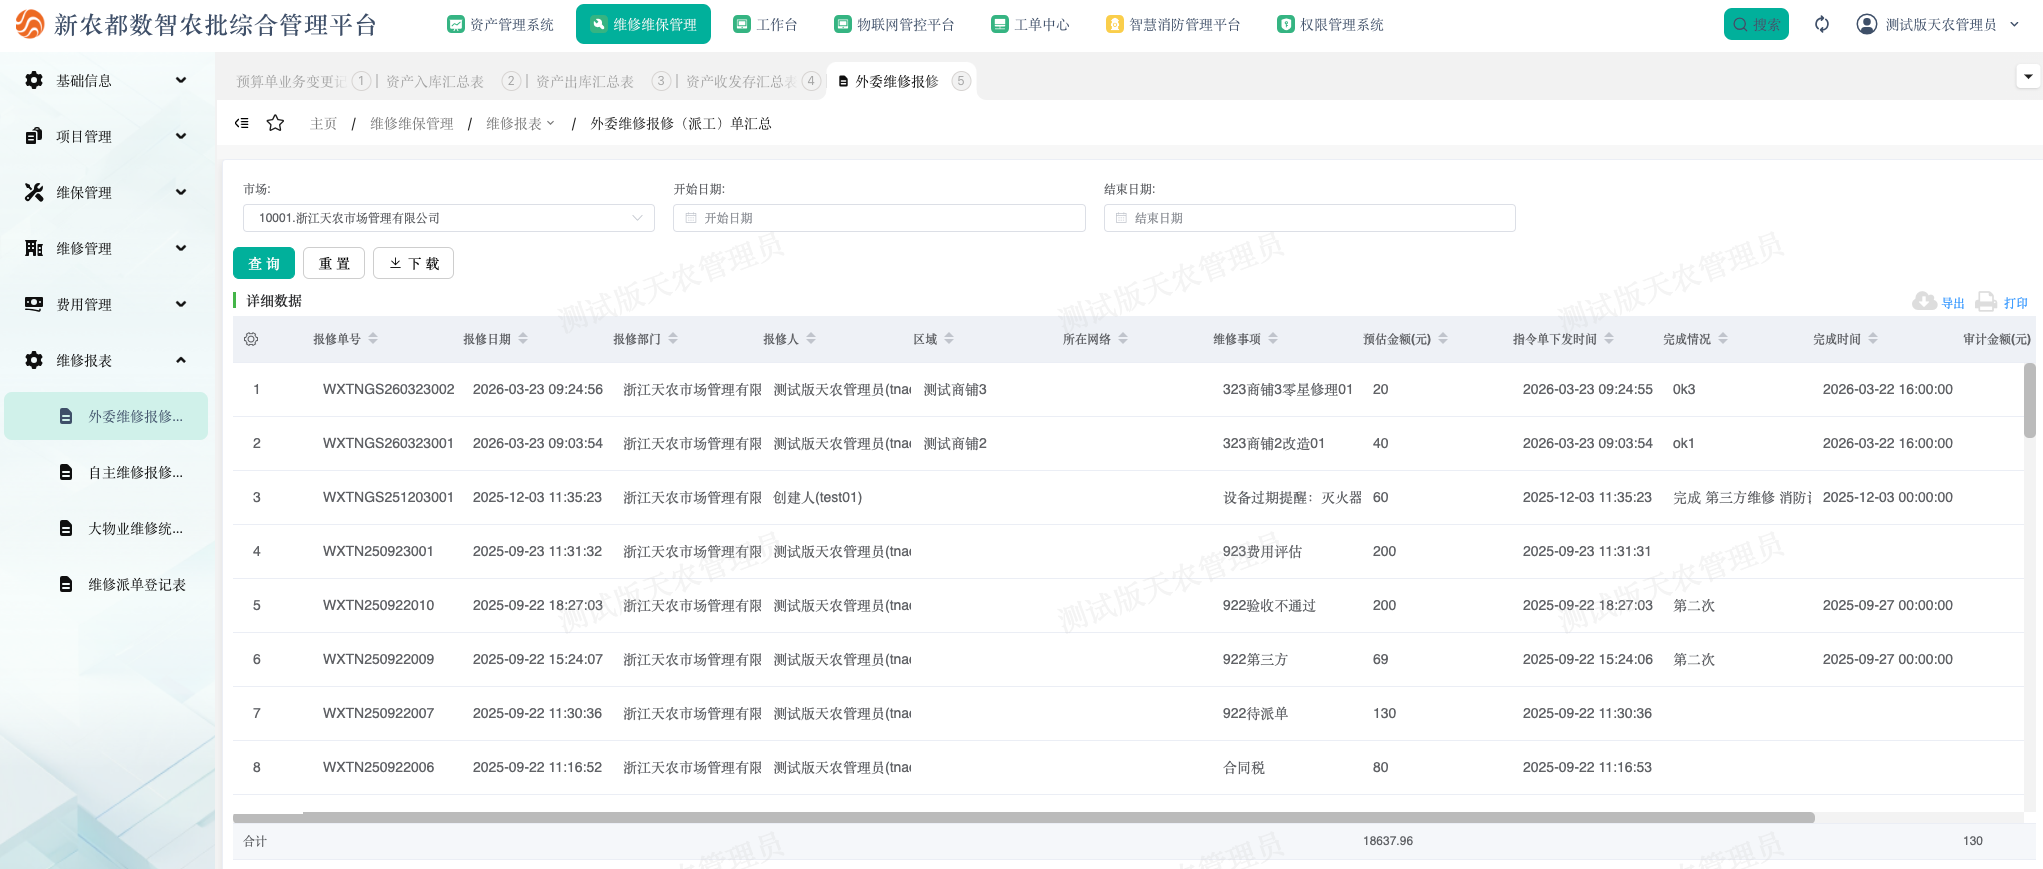Click the 打印 printer icon
2043x869 pixels.
(1986, 302)
